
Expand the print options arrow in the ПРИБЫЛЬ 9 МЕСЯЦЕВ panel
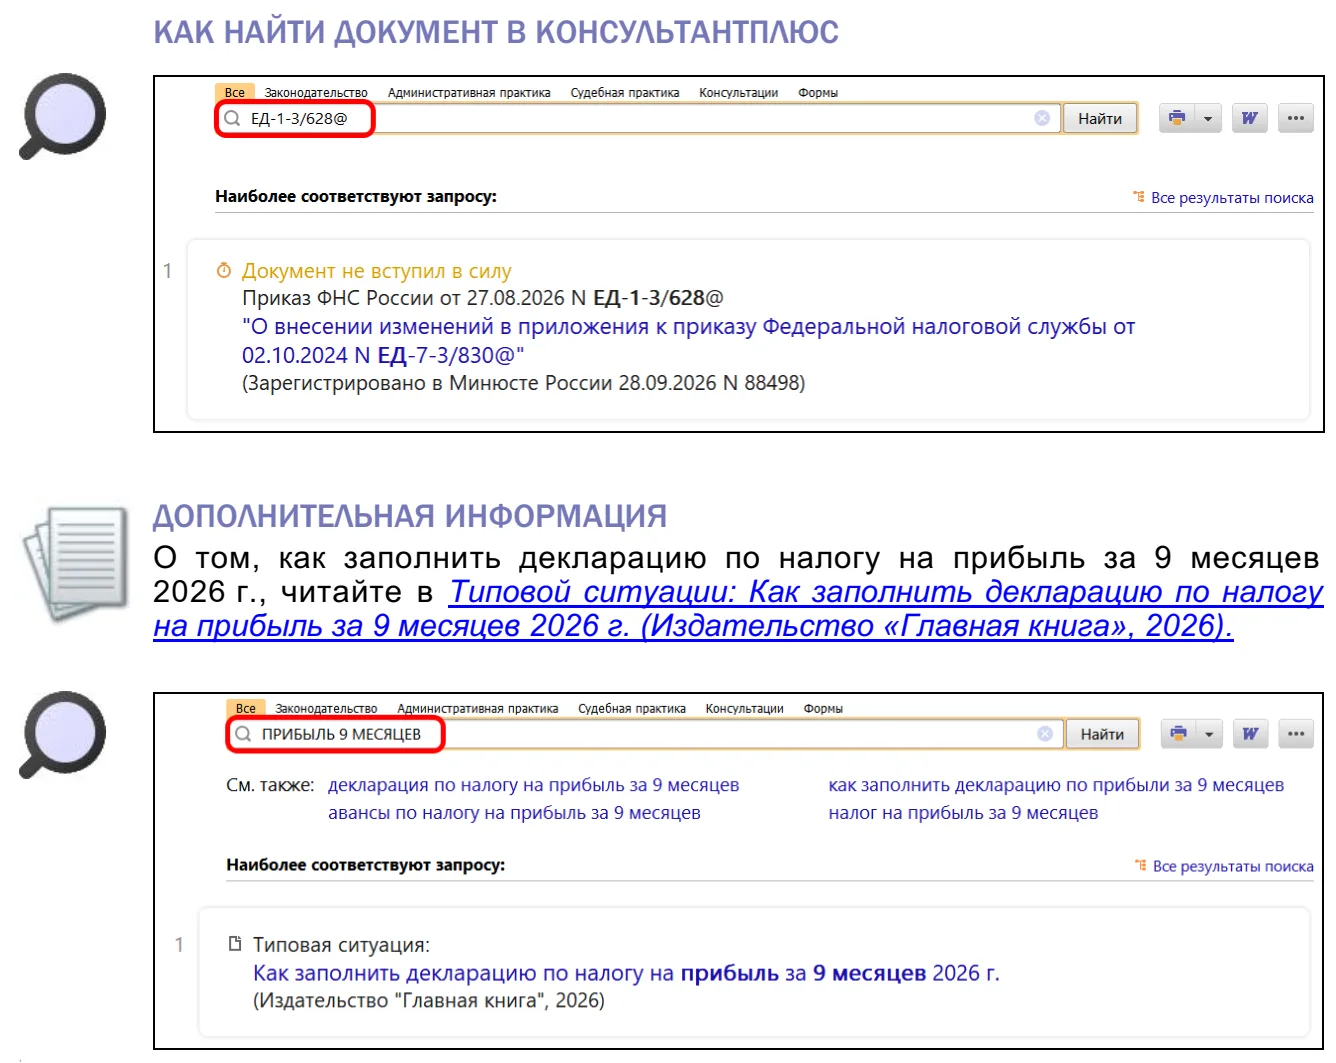(1209, 734)
